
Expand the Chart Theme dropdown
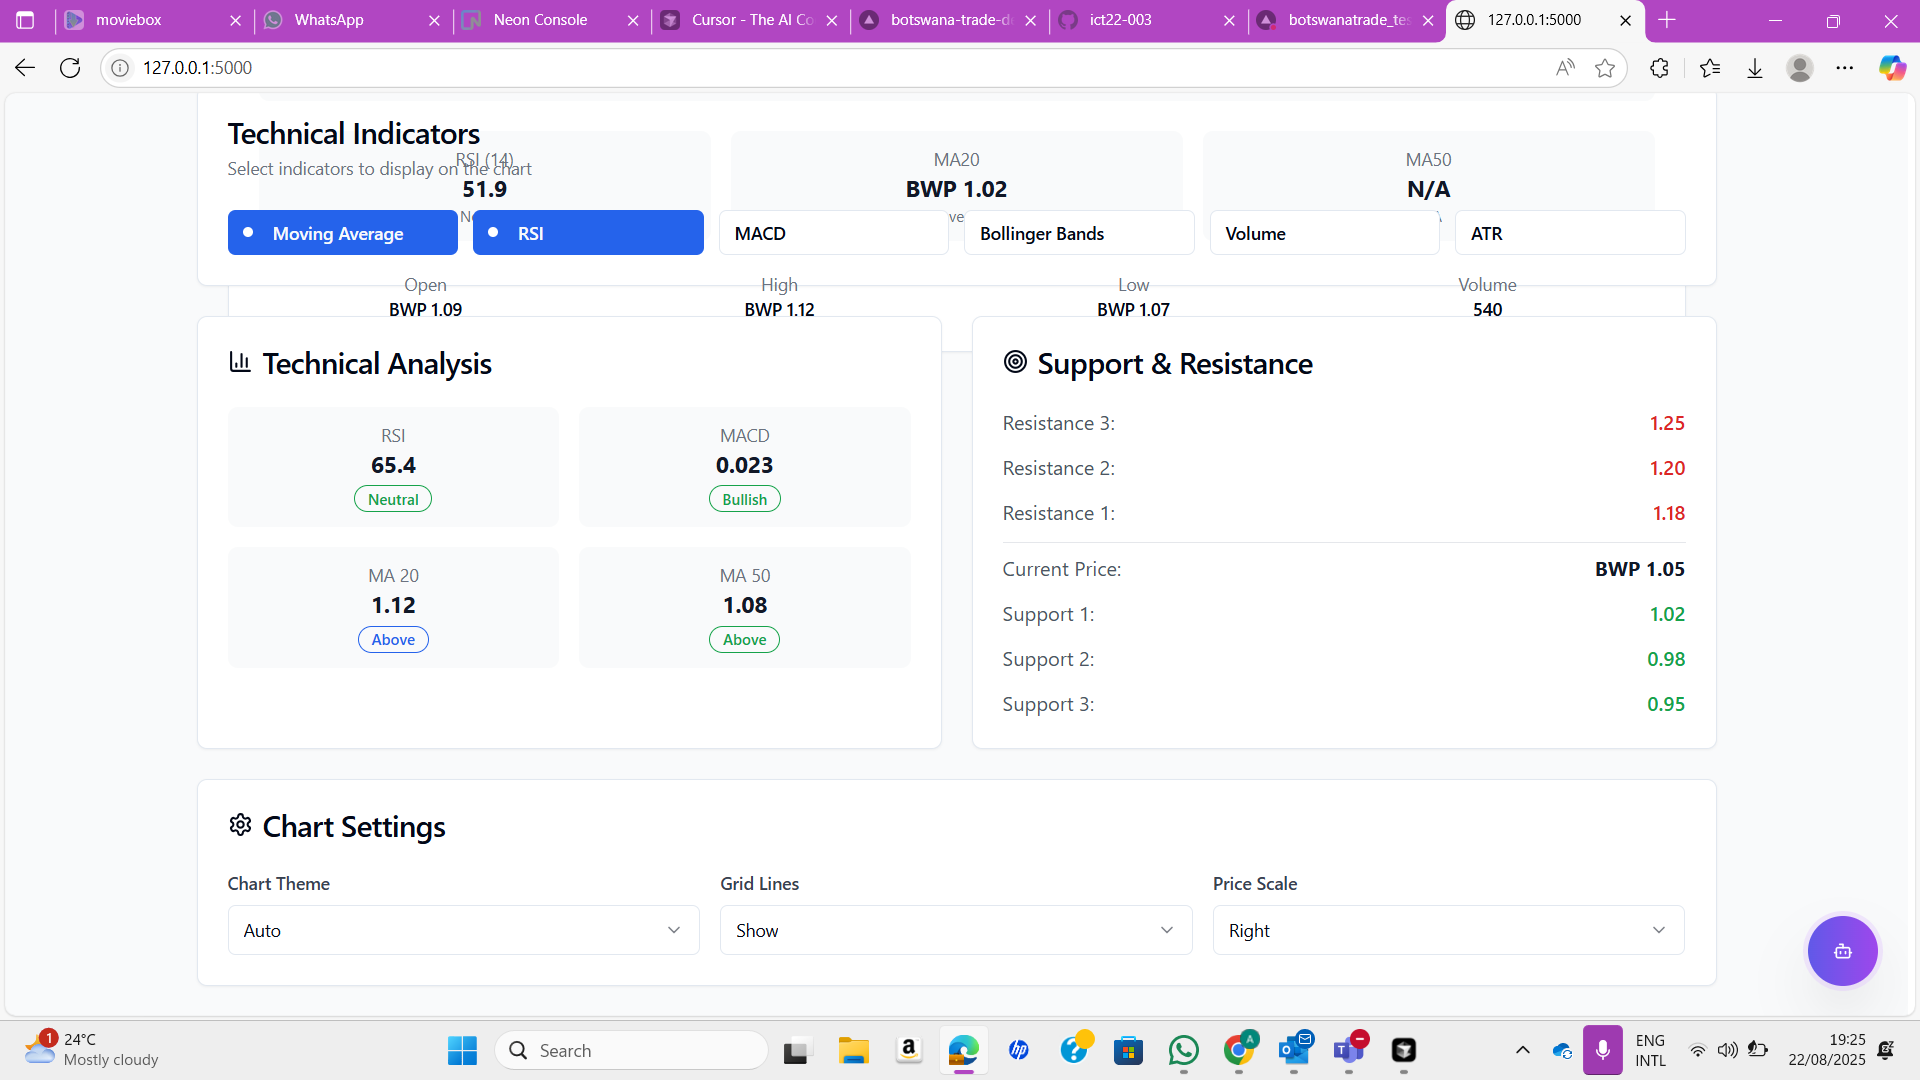coord(463,930)
